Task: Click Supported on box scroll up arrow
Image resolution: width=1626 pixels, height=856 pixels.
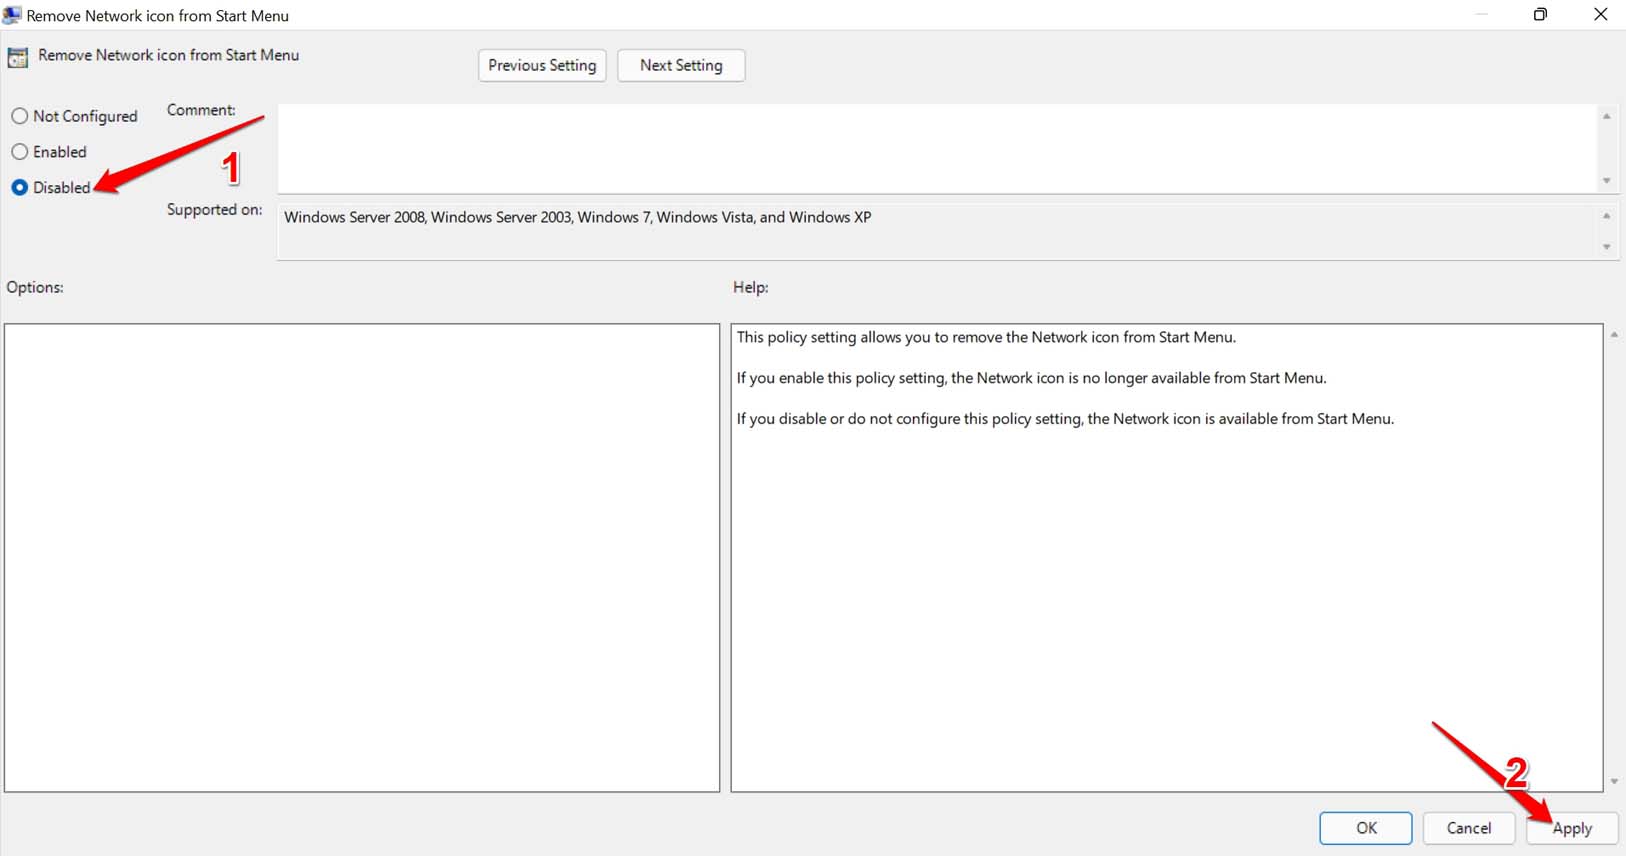Action: tap(1607, 216)
